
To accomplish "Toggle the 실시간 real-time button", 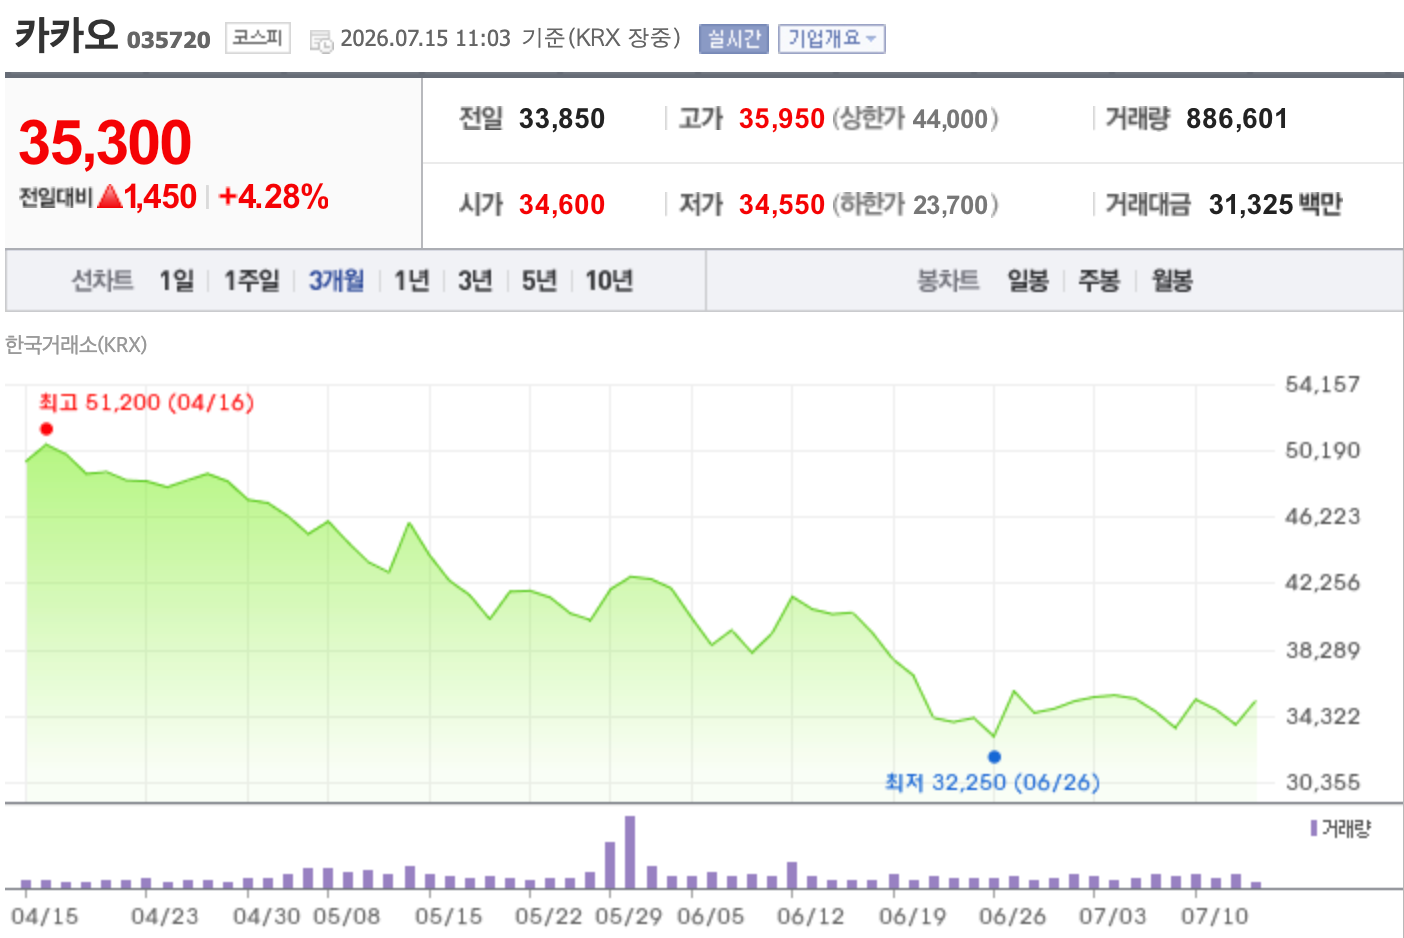I will 734,39.
